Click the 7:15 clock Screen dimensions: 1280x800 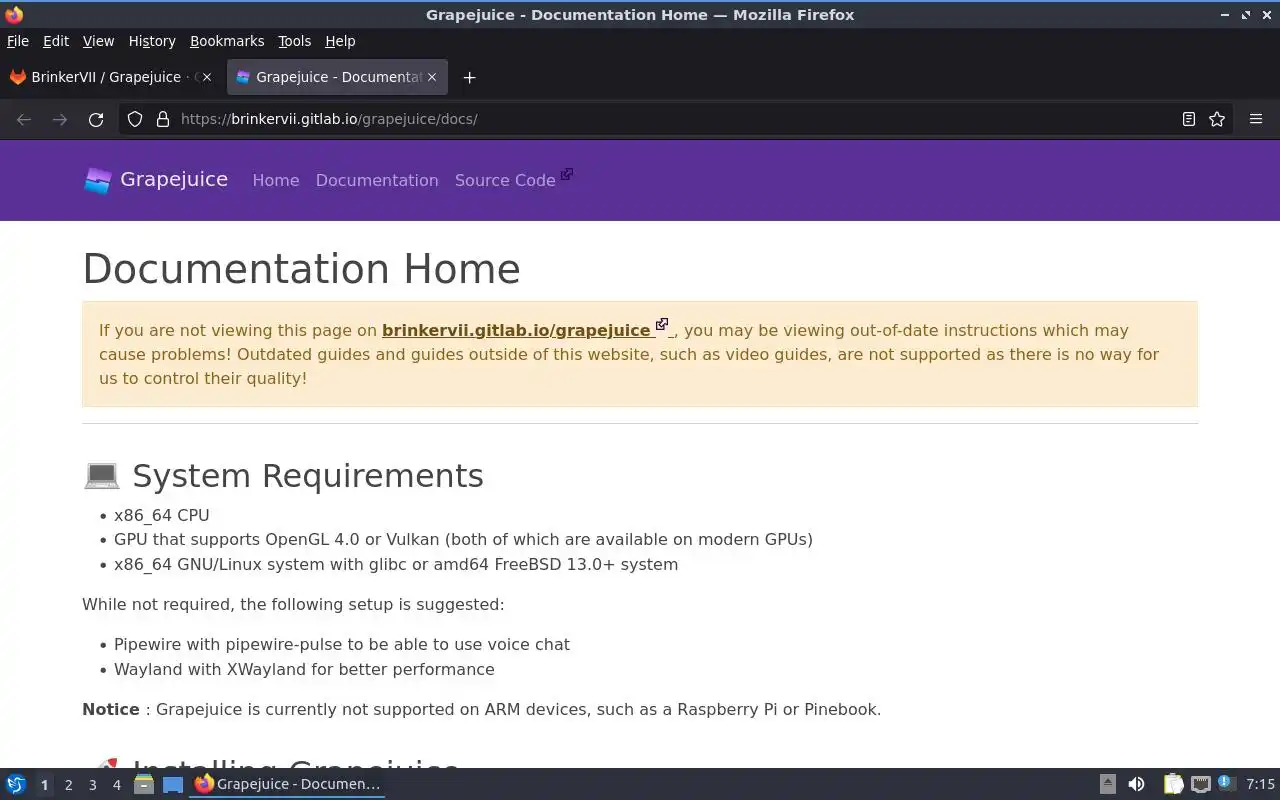click(1261, 784)
